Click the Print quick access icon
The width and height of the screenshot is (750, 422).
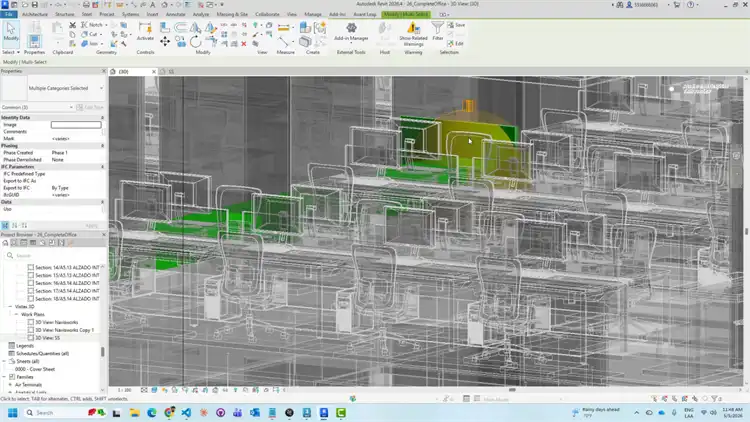point(86,4)
